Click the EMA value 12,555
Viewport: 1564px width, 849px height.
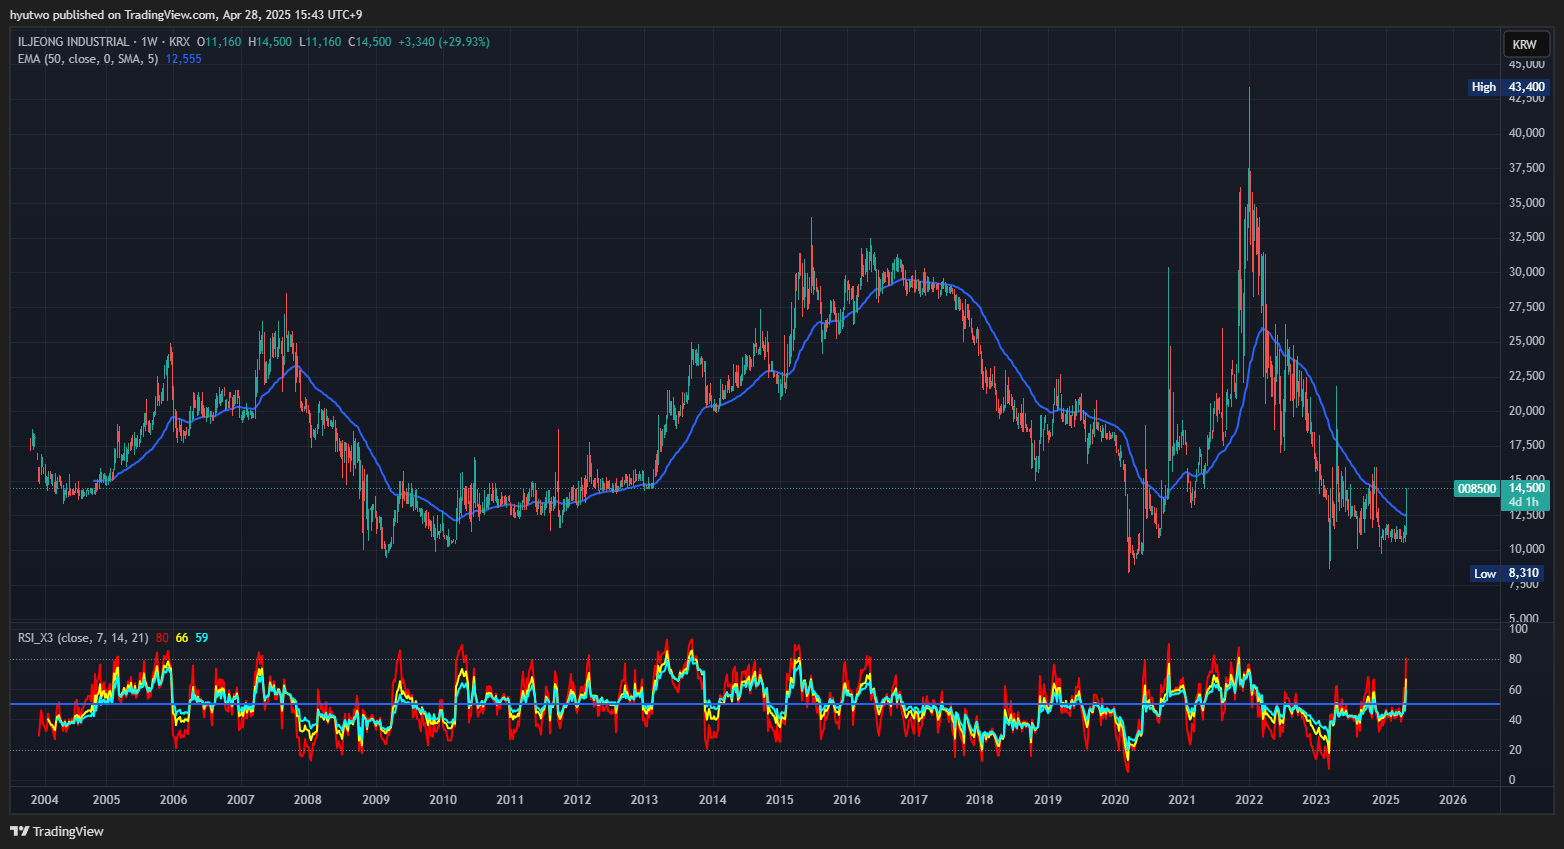pyautogui.click(x=183, y=59)
